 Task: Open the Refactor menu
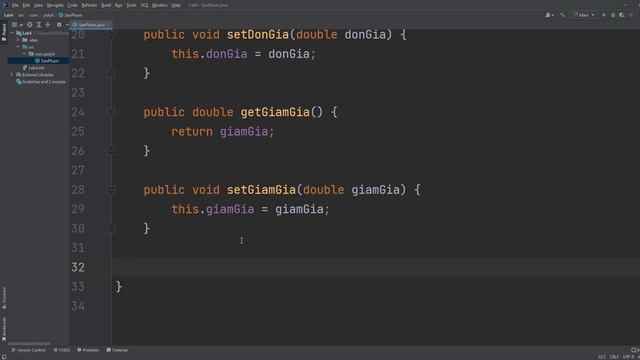pos(89,5)
